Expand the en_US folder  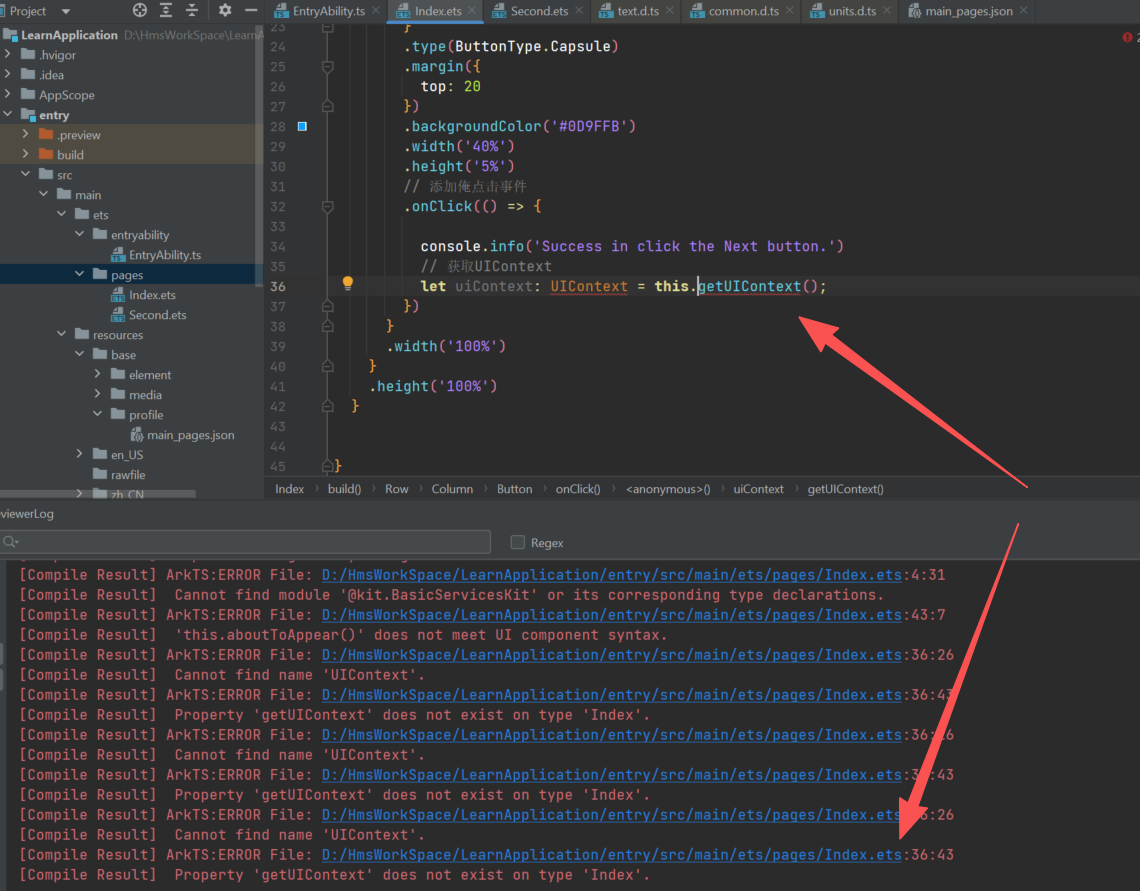click(80, 455)
